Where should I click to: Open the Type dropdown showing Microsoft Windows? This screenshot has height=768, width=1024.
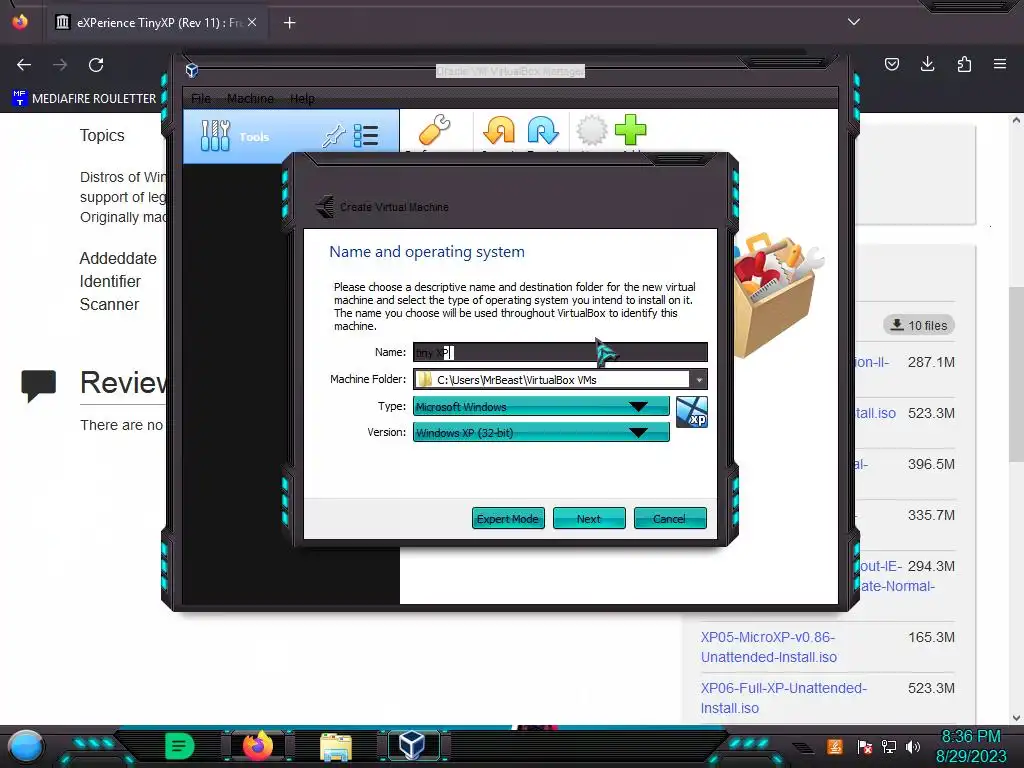541,406
